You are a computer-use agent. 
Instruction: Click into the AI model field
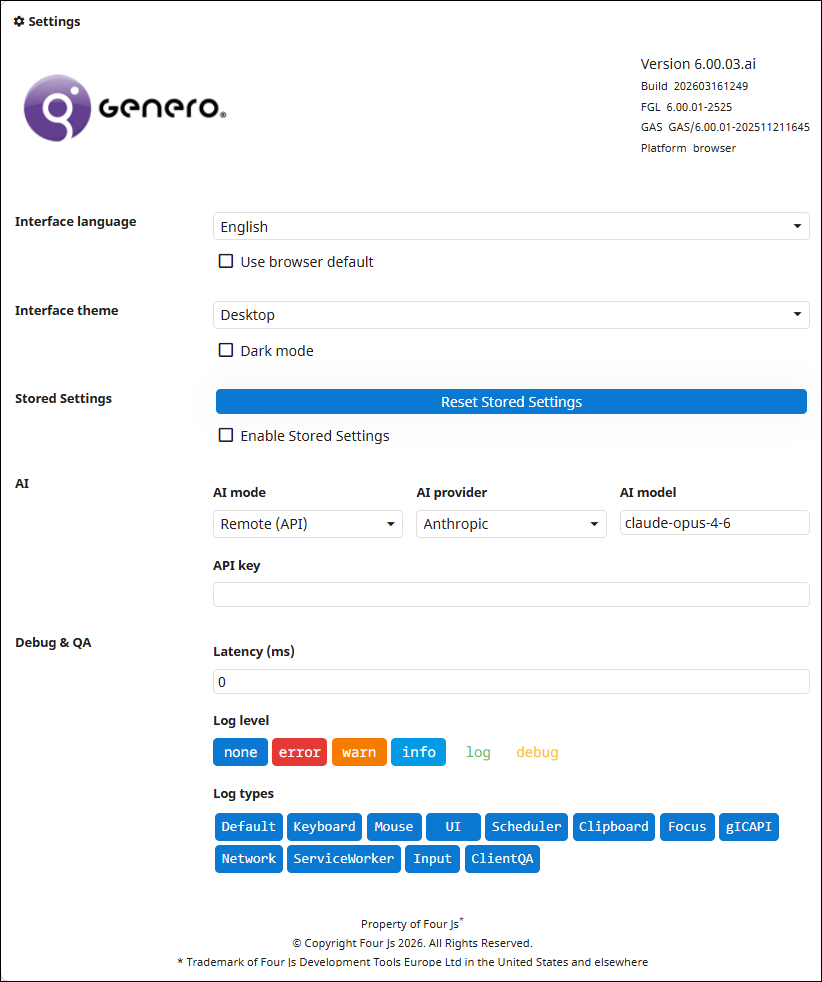pos(714,523)
